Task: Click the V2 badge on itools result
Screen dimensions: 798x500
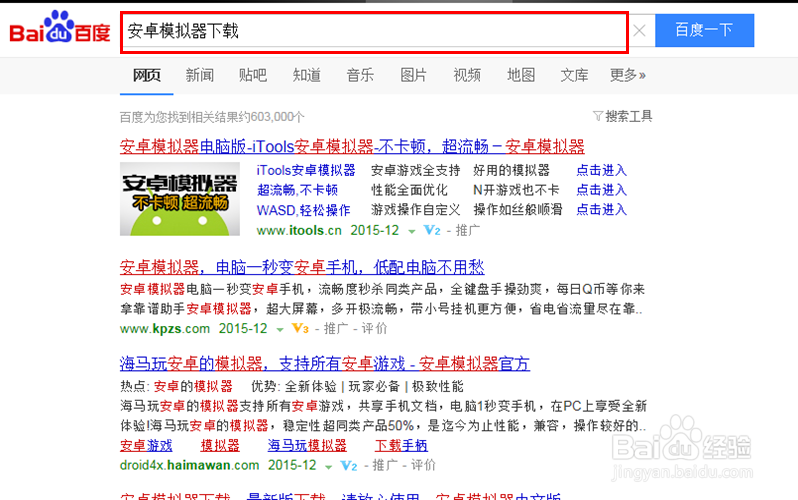Action: click(432, 231)
